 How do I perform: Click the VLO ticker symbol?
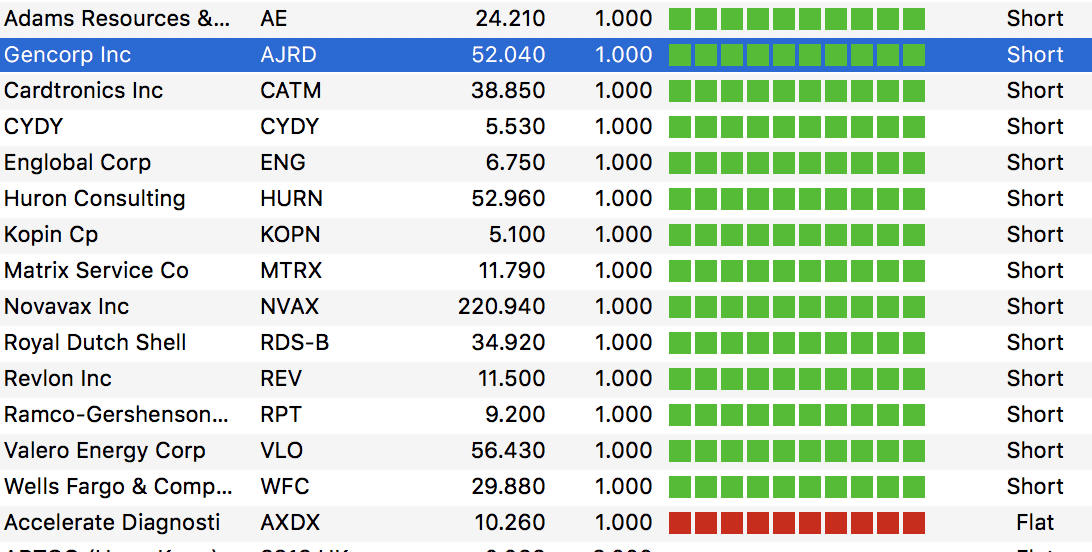click(x=282, y=450)
